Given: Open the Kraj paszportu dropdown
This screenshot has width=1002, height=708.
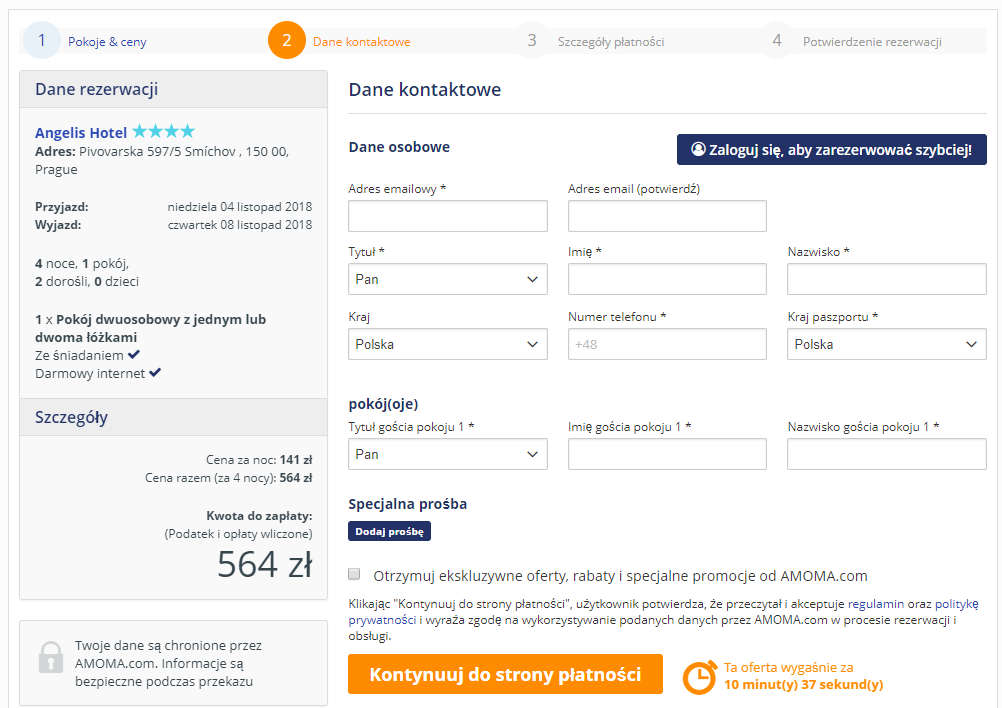Looking at the screenshot, I should coord(886,344).
